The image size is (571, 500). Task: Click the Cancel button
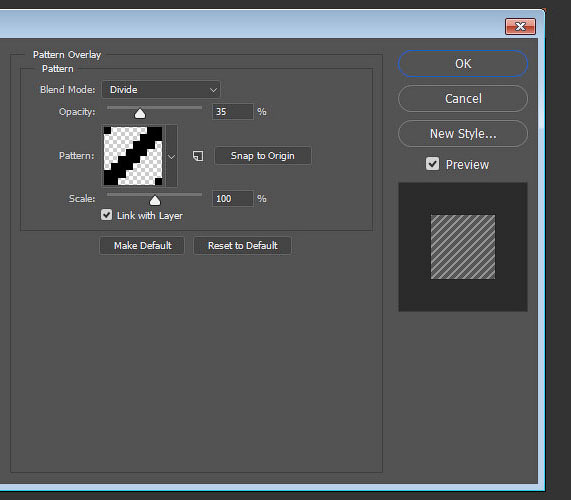point(463,99)
